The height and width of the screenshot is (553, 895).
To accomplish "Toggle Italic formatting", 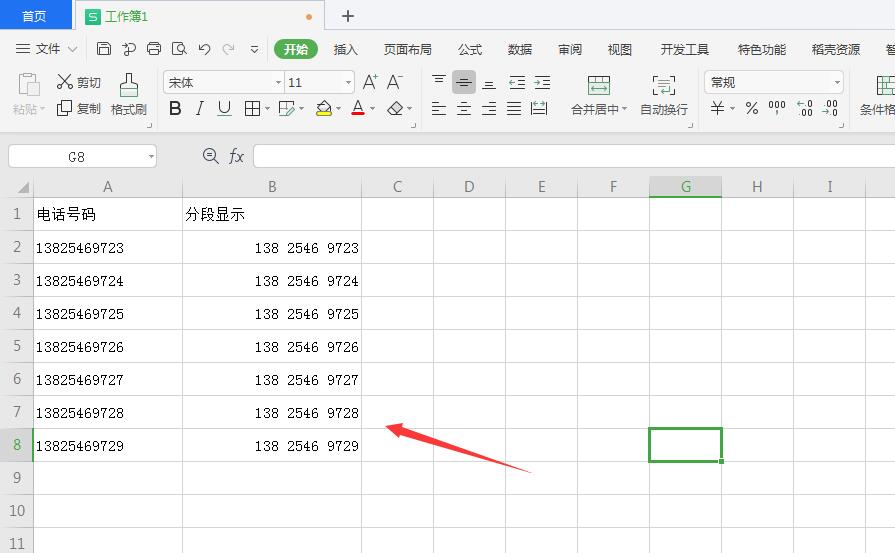I will pos(200,108).
